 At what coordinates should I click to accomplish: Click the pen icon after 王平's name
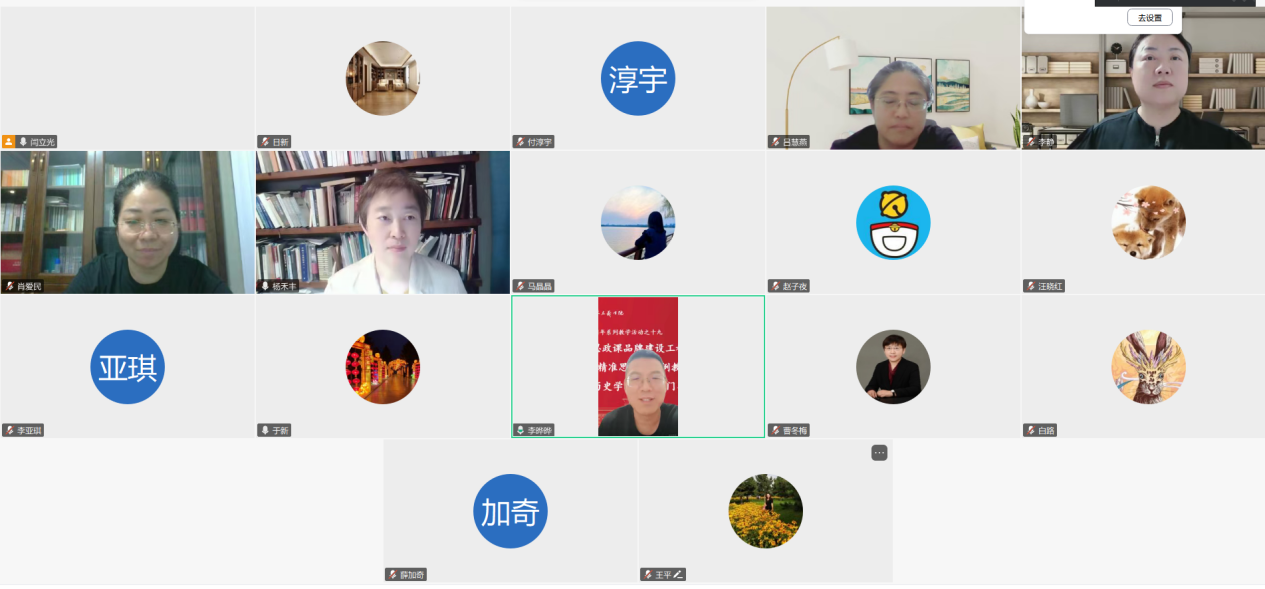pos(678,574)
